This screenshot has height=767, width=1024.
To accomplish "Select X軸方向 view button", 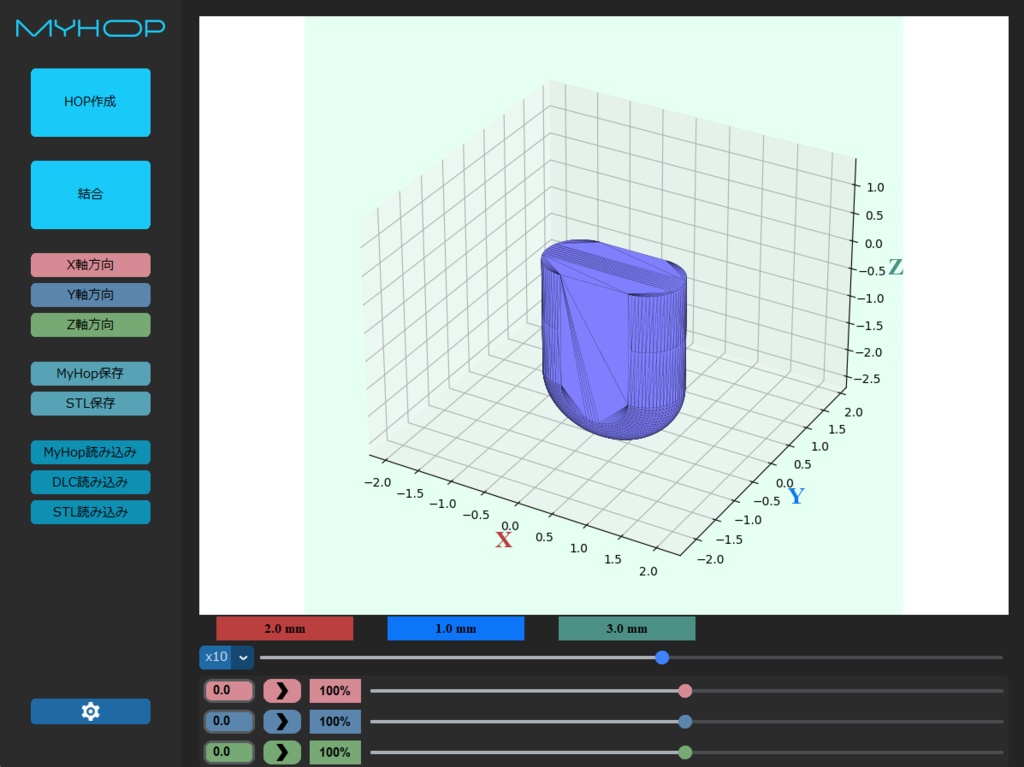I will (91, 265).
